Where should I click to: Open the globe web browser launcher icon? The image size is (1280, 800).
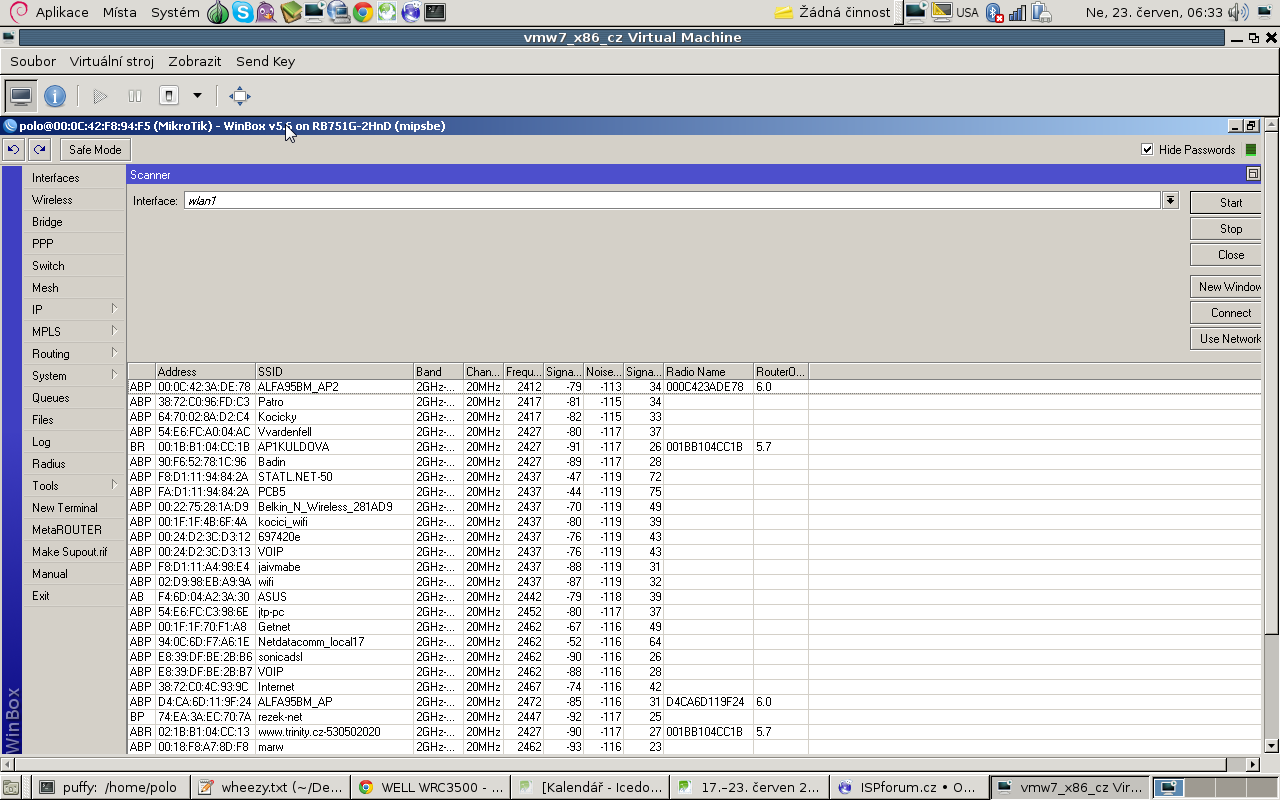410,12
